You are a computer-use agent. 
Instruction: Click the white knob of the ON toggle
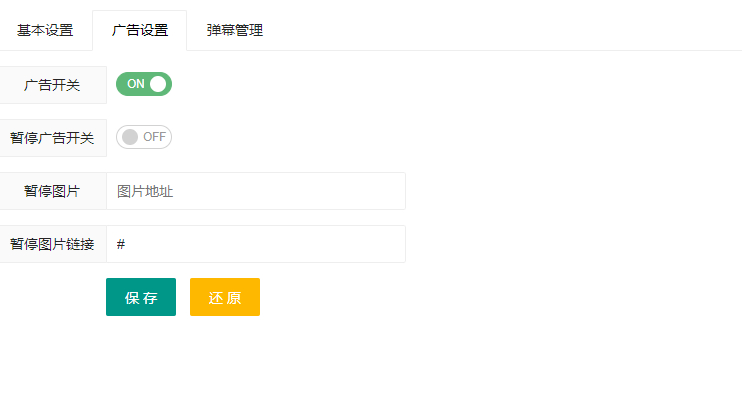pos(158,84)
